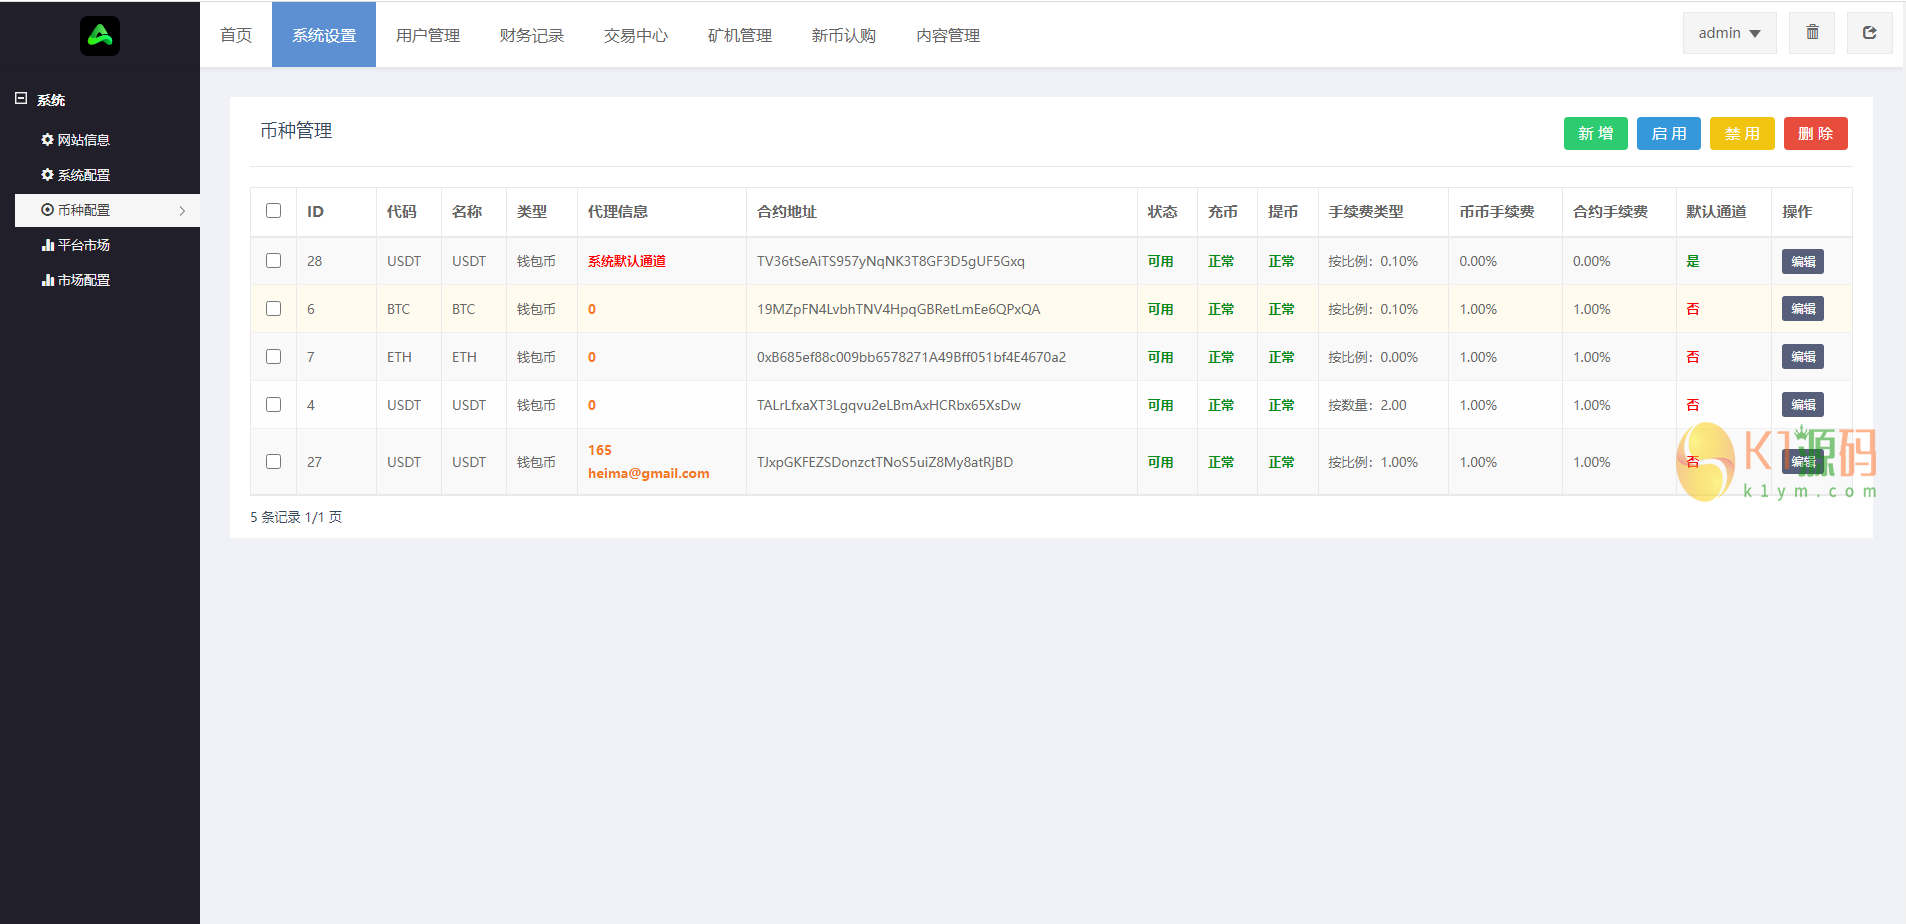Open the 交易中心 top menu
This screenshot has width=1906, height=924.
(635, 35)
